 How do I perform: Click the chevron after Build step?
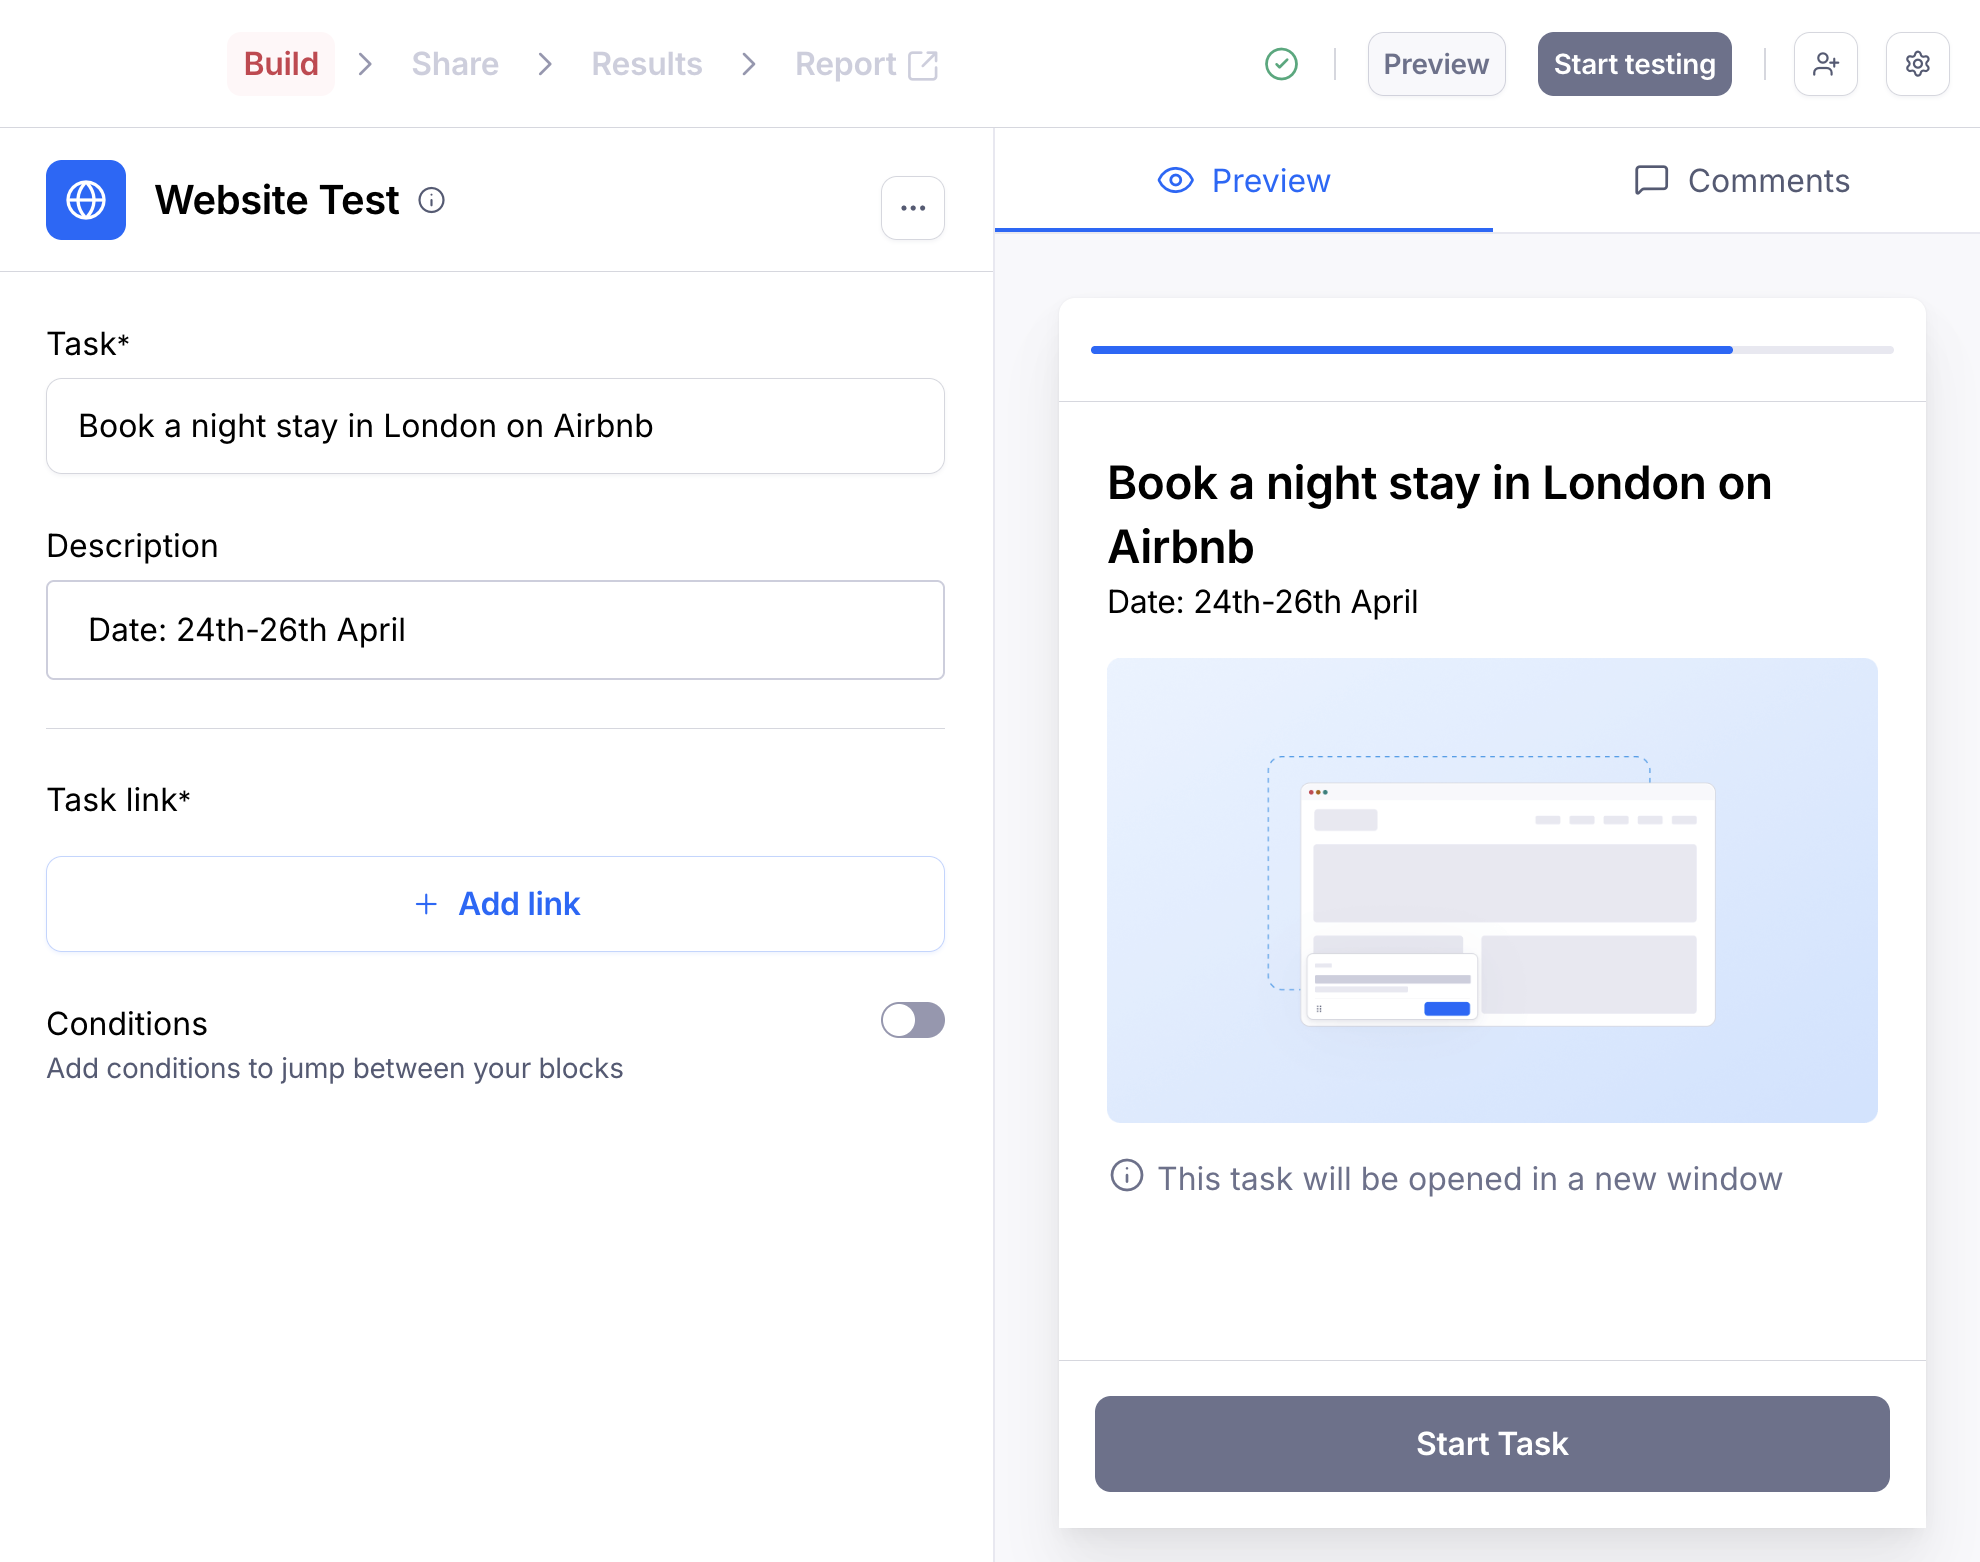click(365, 64)
